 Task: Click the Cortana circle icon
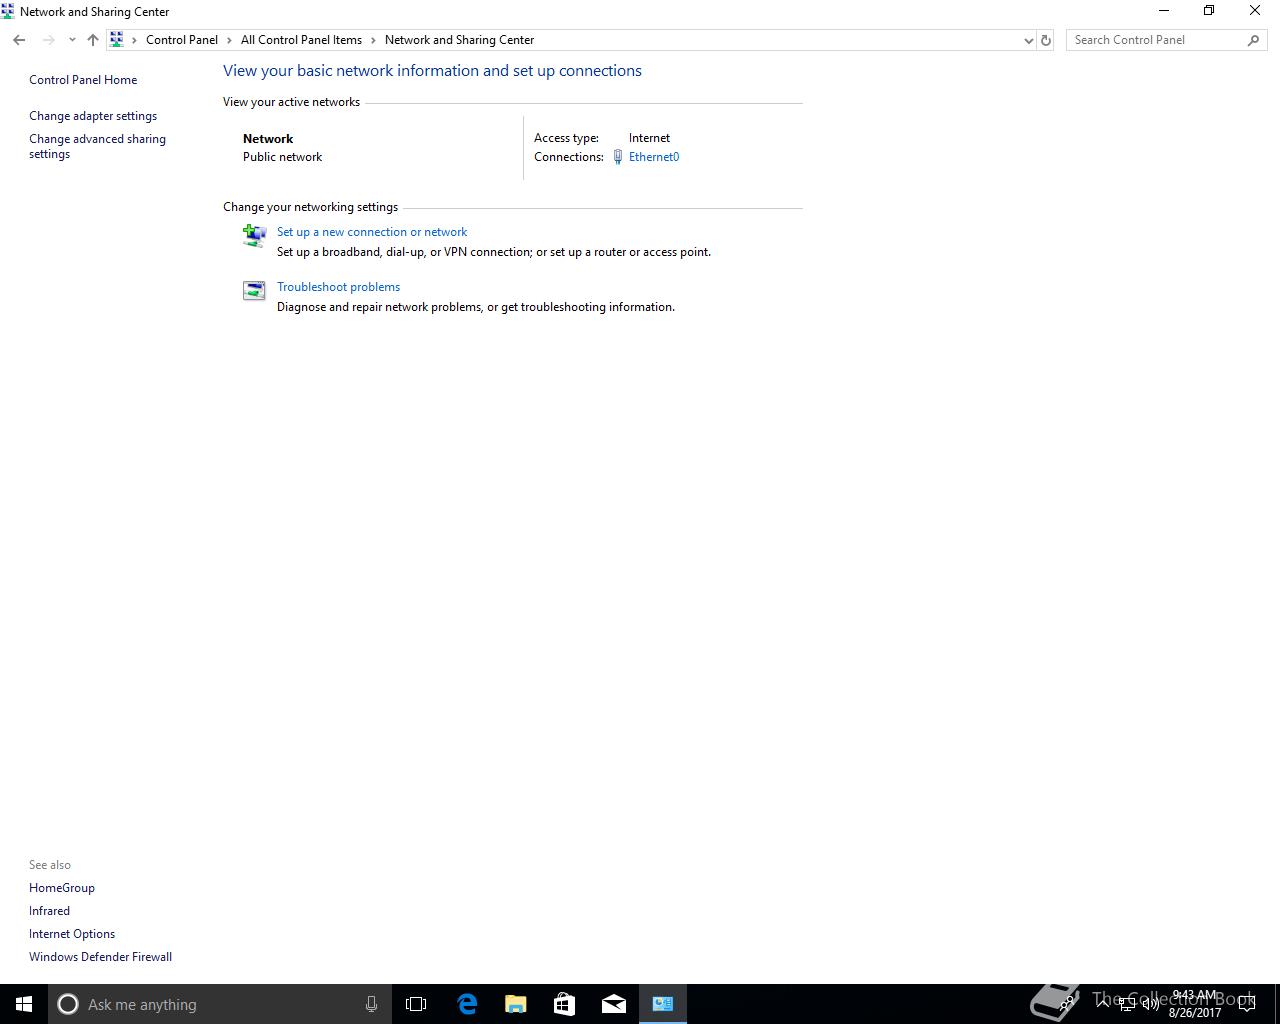[68, 1004]
